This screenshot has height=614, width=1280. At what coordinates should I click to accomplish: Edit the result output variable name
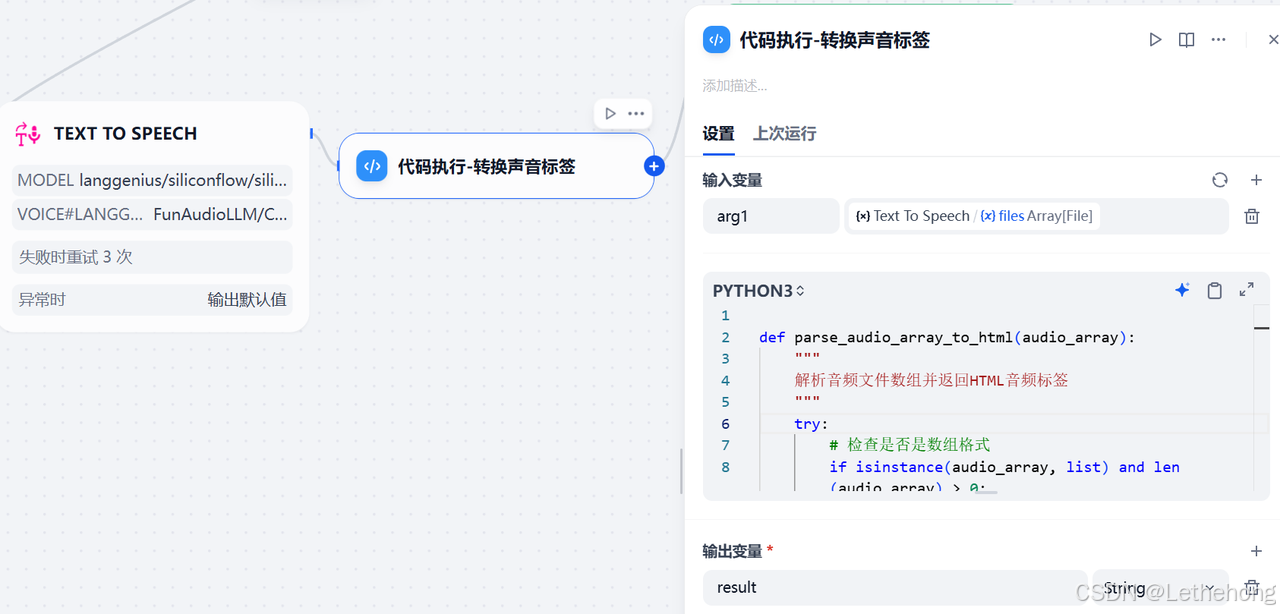click(894, 588)
